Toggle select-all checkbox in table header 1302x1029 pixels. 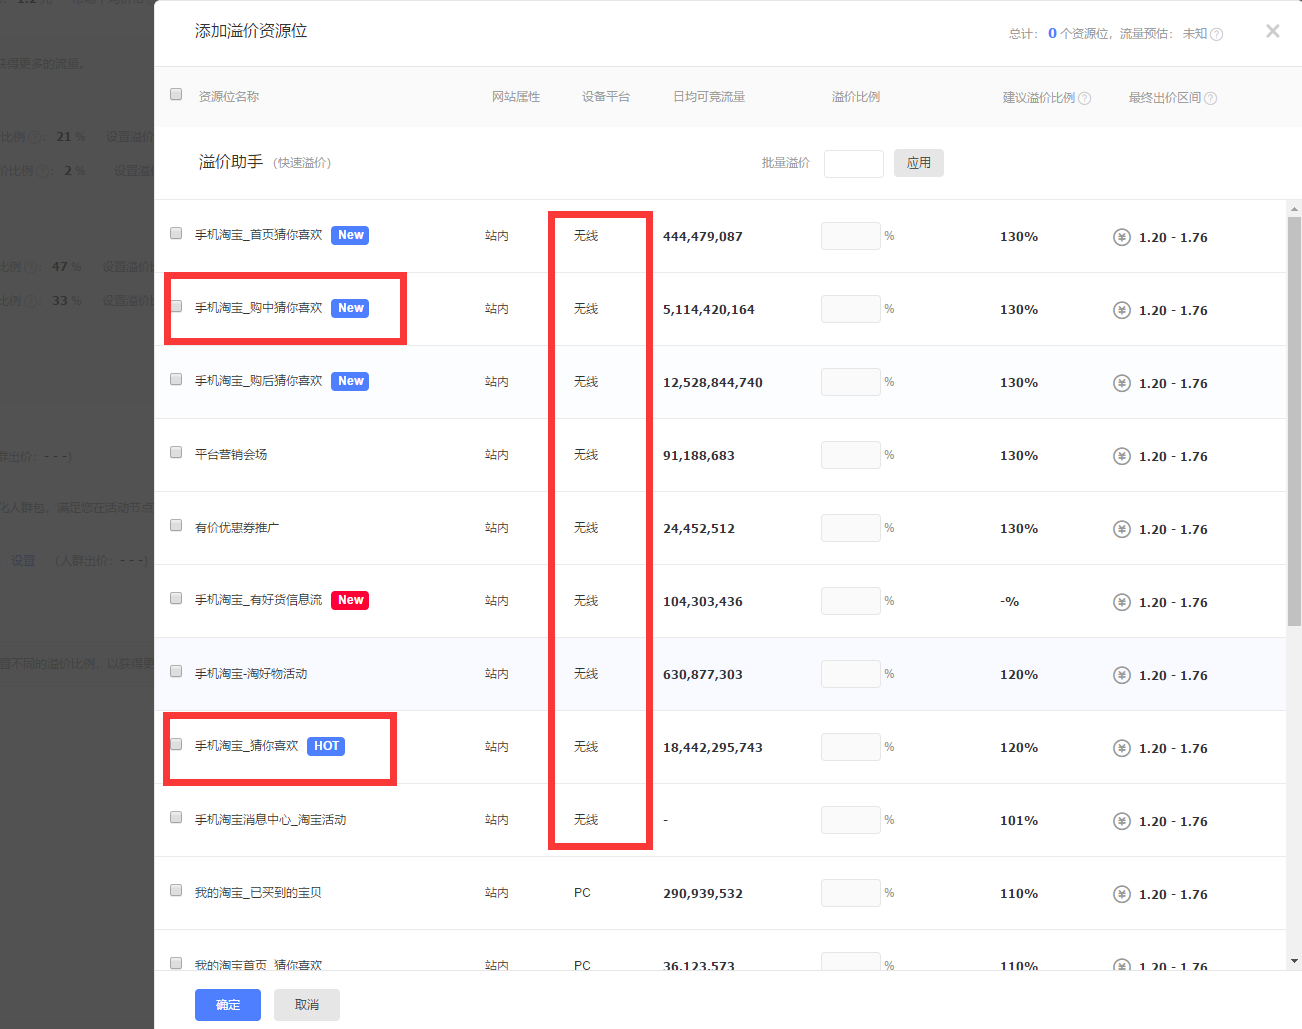[x=176, y=94]
